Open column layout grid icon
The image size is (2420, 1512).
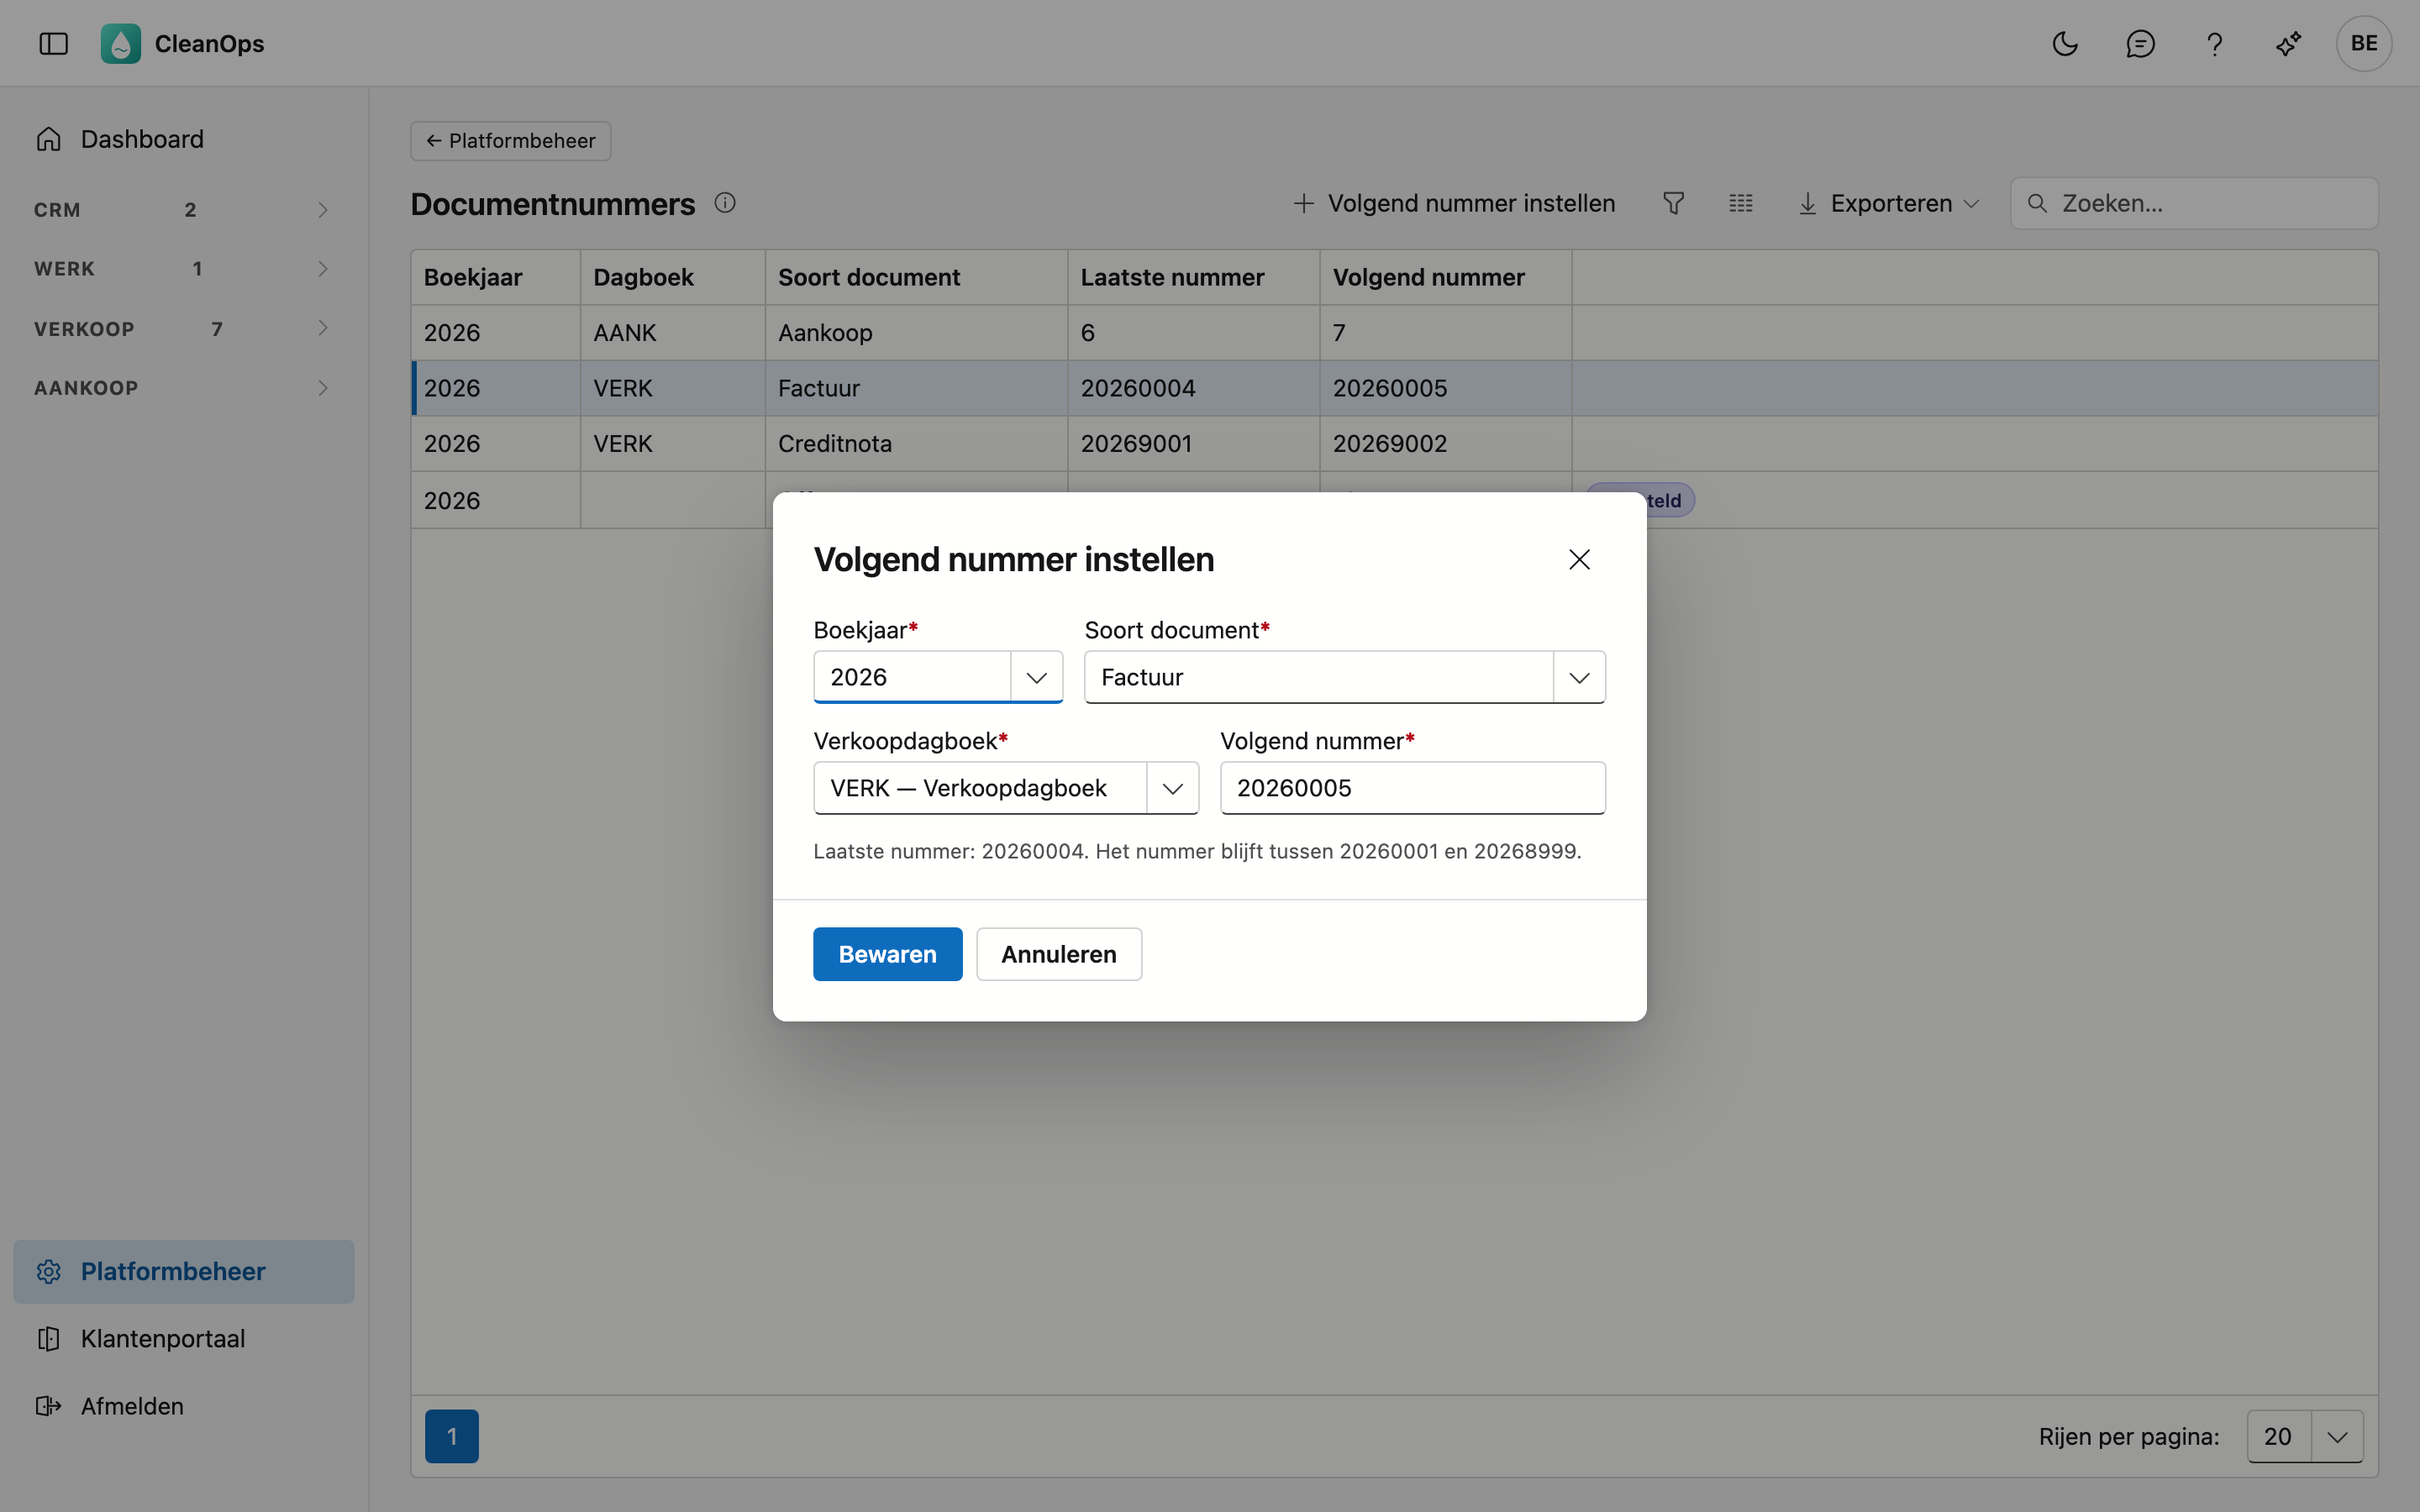(x=1740, y=203)
